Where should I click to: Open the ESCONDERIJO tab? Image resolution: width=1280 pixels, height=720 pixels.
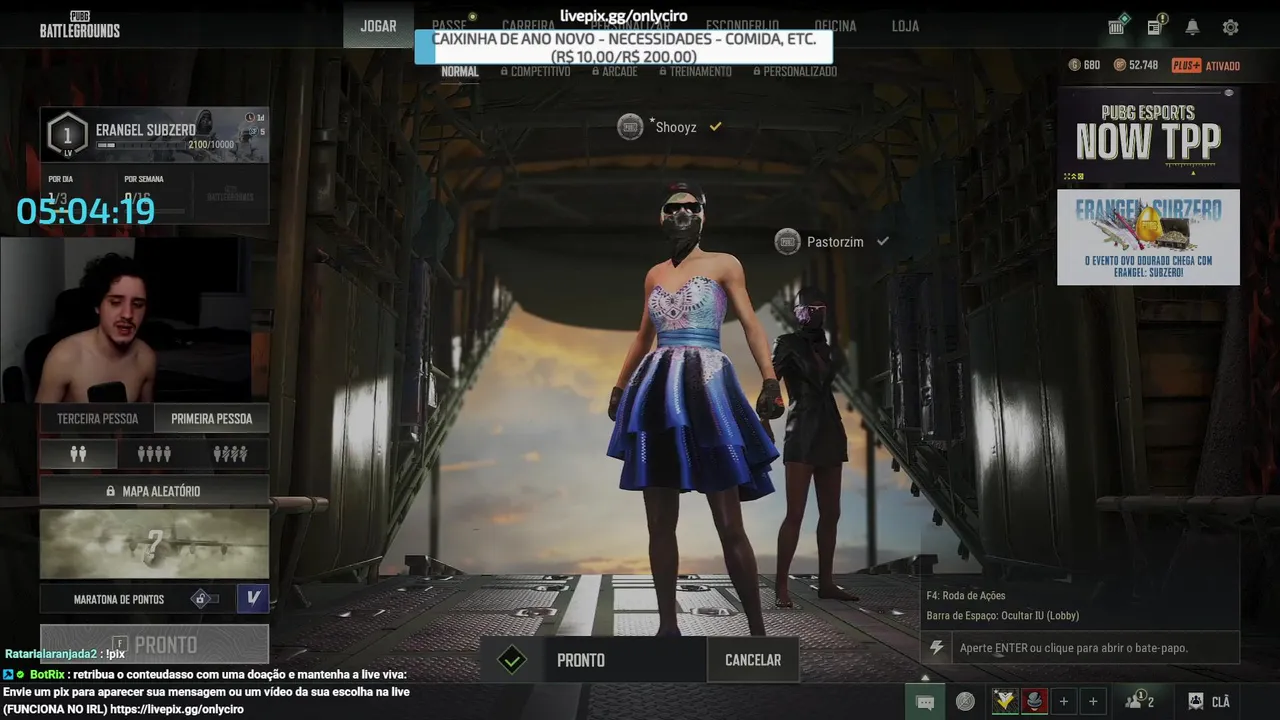point(742,26)
